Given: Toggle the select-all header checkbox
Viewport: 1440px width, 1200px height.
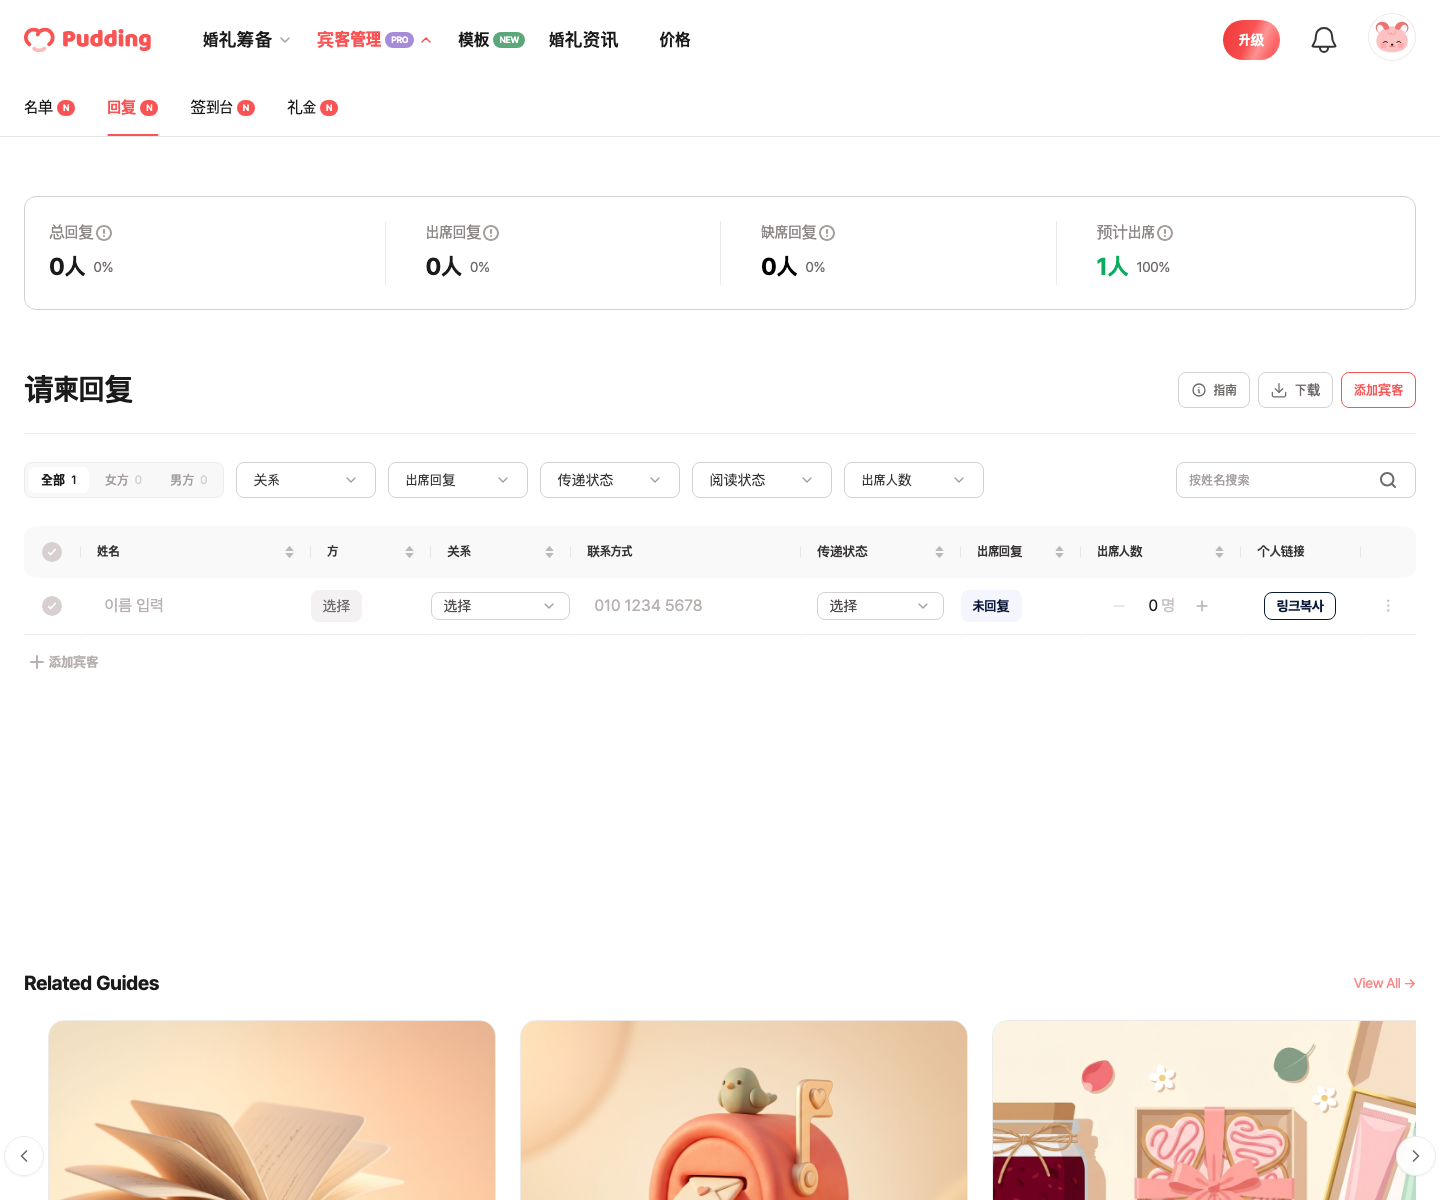Looking at the screenshot, I should (52, 552).
